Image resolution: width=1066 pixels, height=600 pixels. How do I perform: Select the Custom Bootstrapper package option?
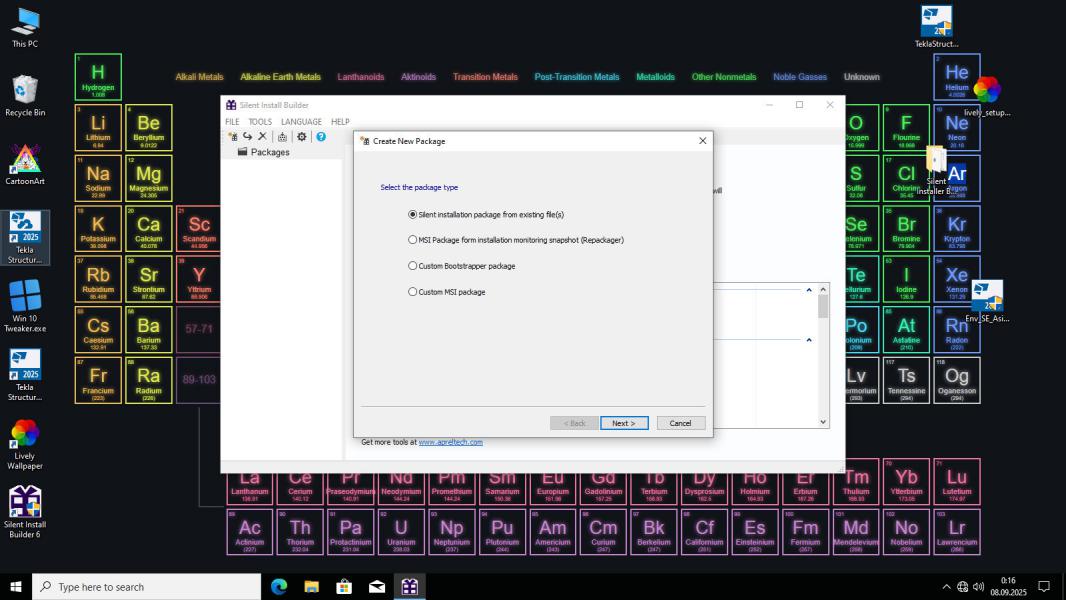tap(413, 266)
